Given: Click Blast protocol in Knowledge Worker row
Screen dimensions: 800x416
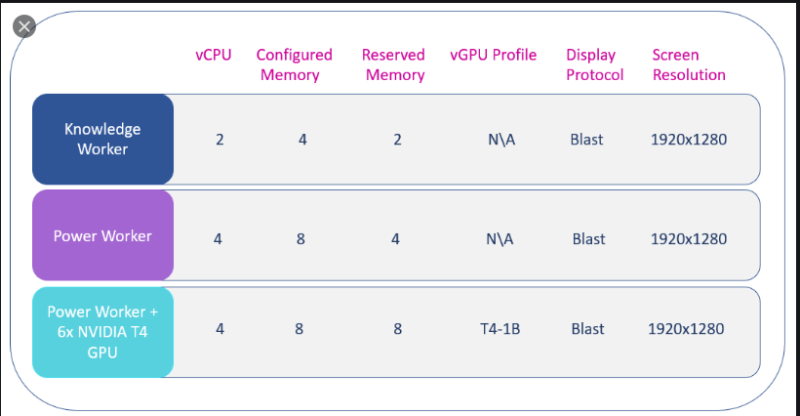Looking at the screenshot, I should click(x=587, y=139).
